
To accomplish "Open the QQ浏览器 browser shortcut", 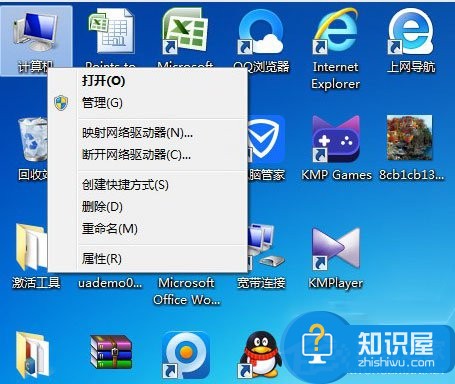I will [261, 32].
